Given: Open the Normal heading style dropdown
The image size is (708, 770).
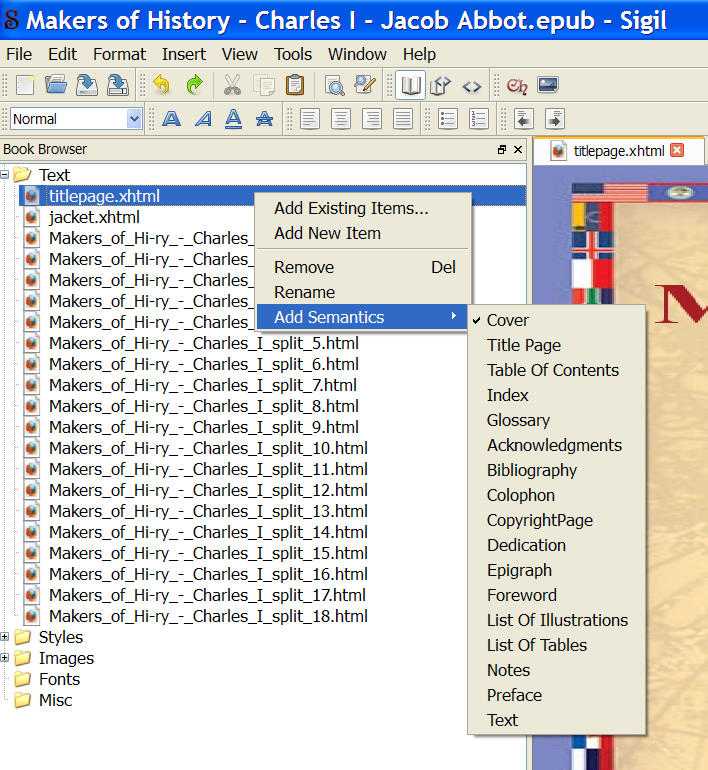Looking at the screenshot, I should coord(76,119).
